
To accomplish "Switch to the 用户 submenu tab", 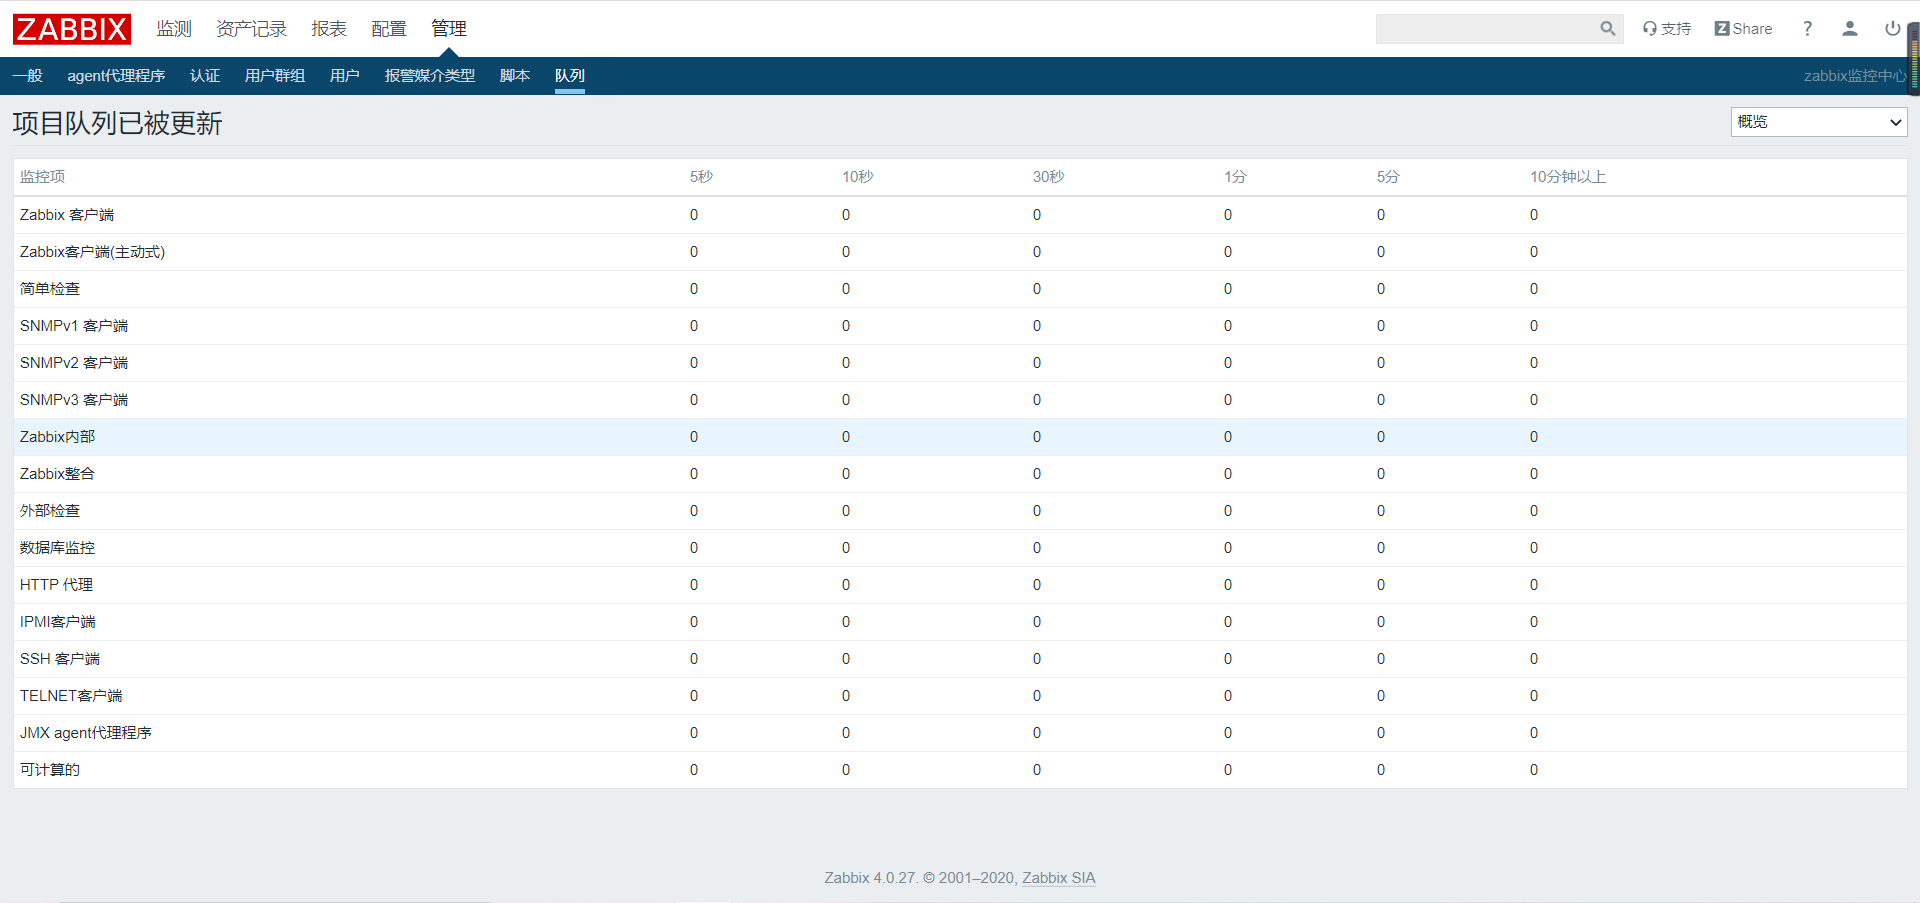I will 345,76.
